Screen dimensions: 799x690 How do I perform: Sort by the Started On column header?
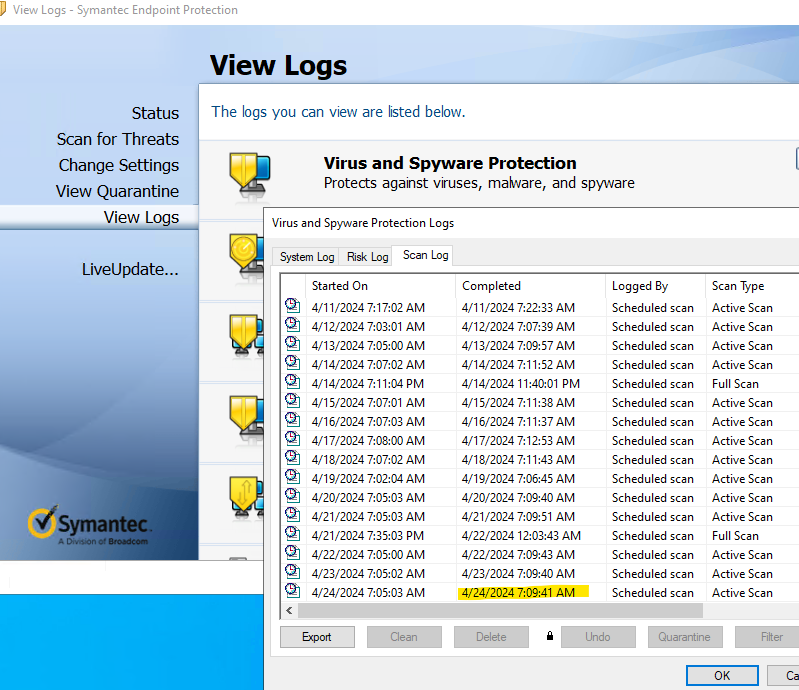pos(380,286)
